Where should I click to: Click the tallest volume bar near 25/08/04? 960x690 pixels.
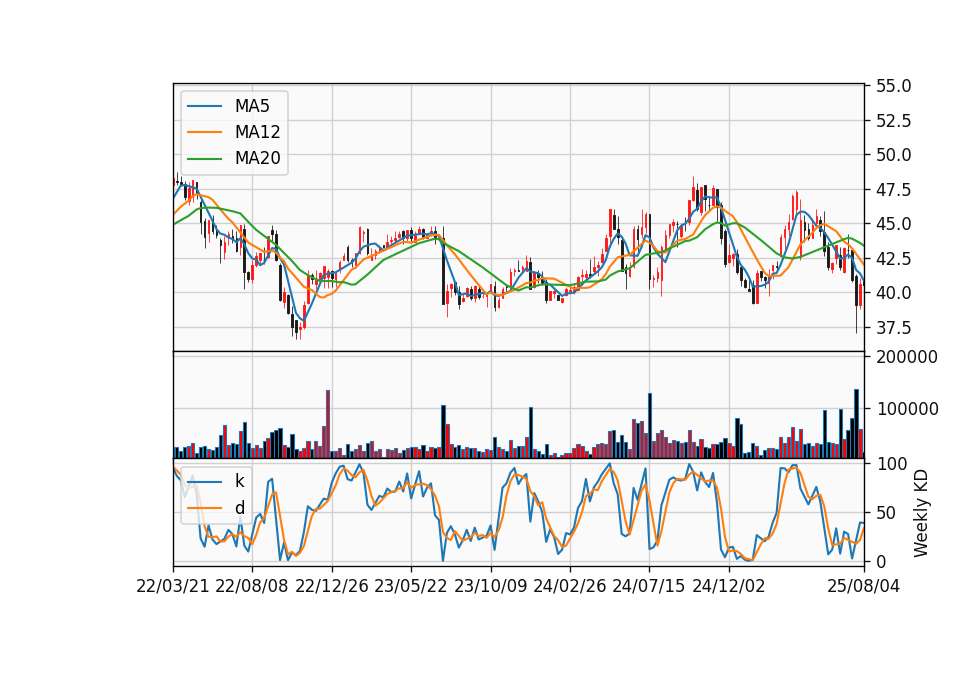click(857, 424)
